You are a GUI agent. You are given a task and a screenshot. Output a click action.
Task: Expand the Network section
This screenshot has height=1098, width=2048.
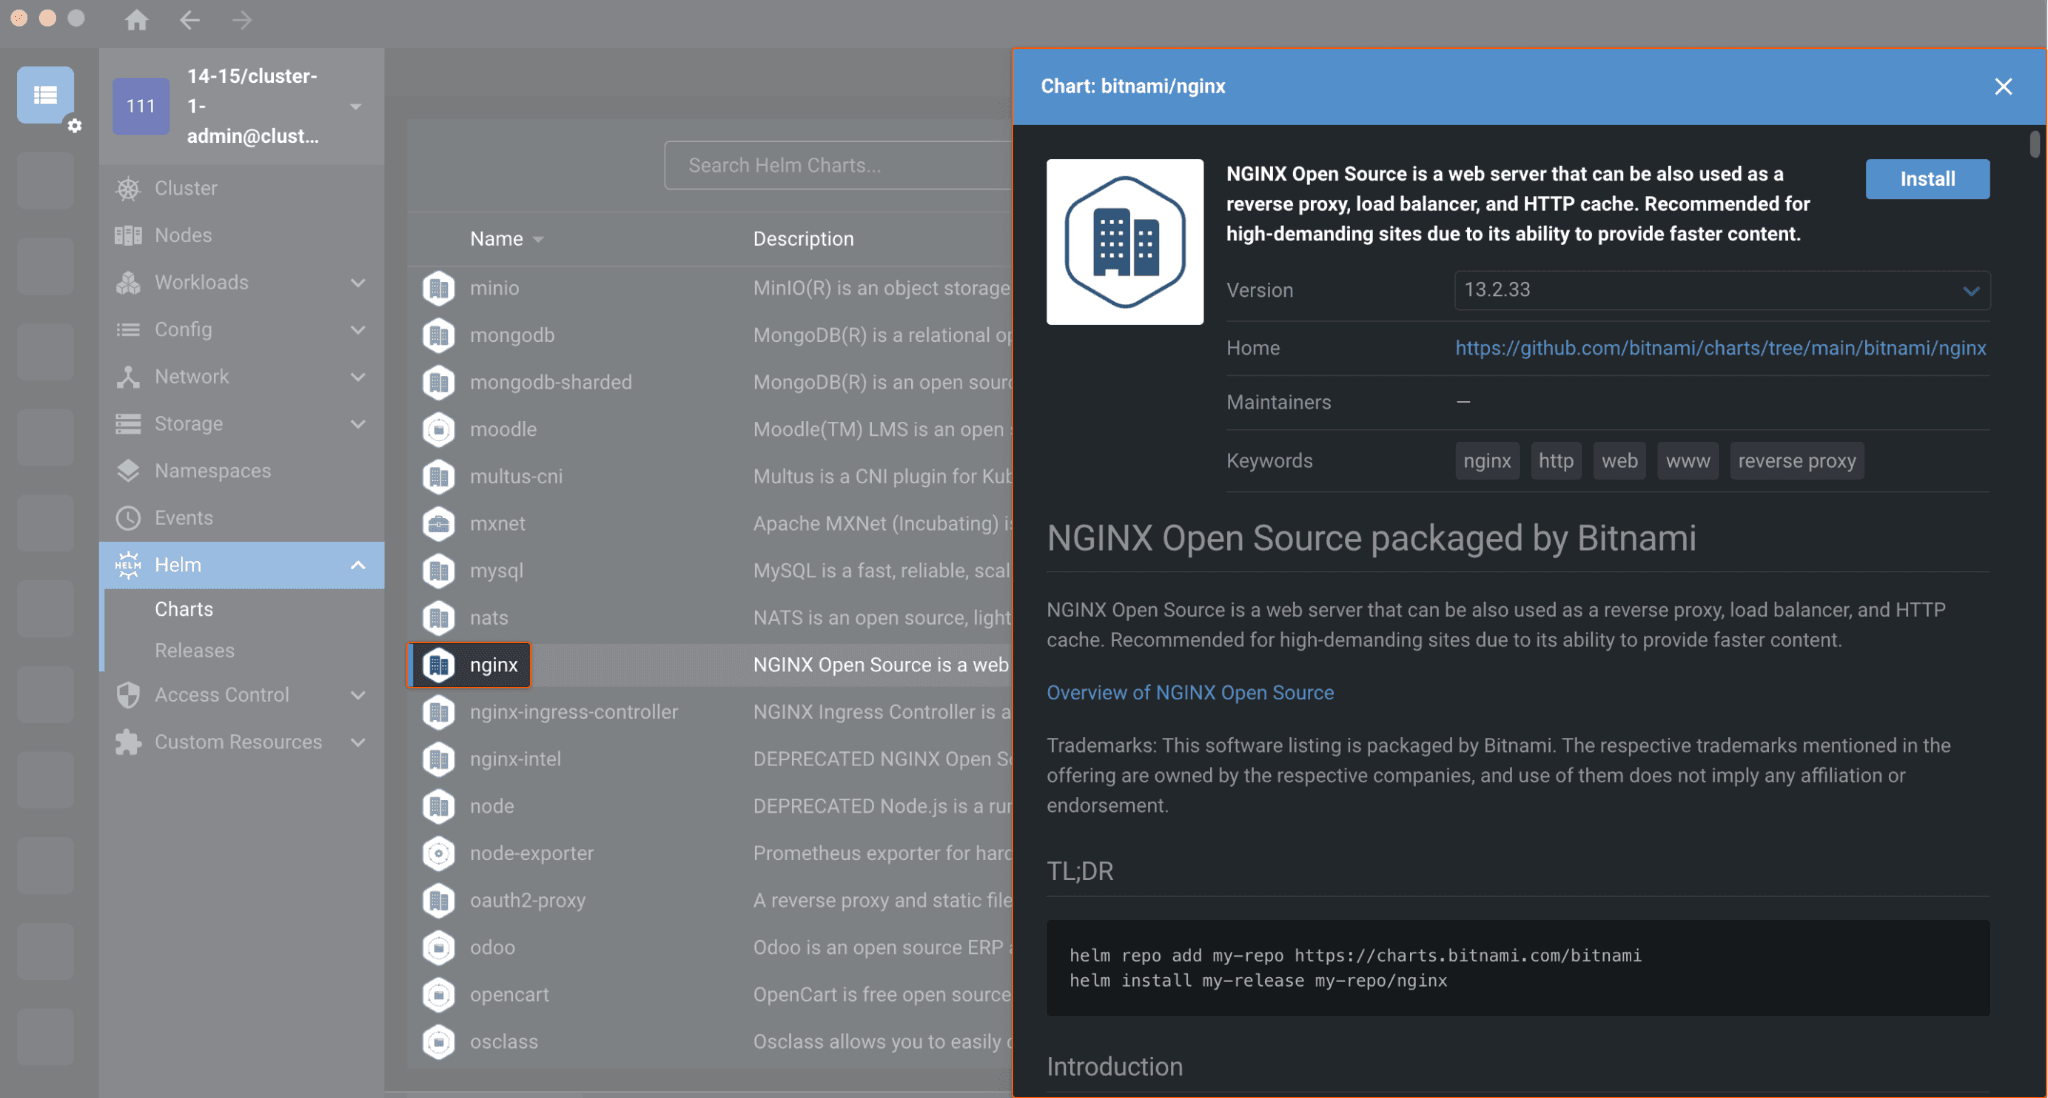click(358, 377)
